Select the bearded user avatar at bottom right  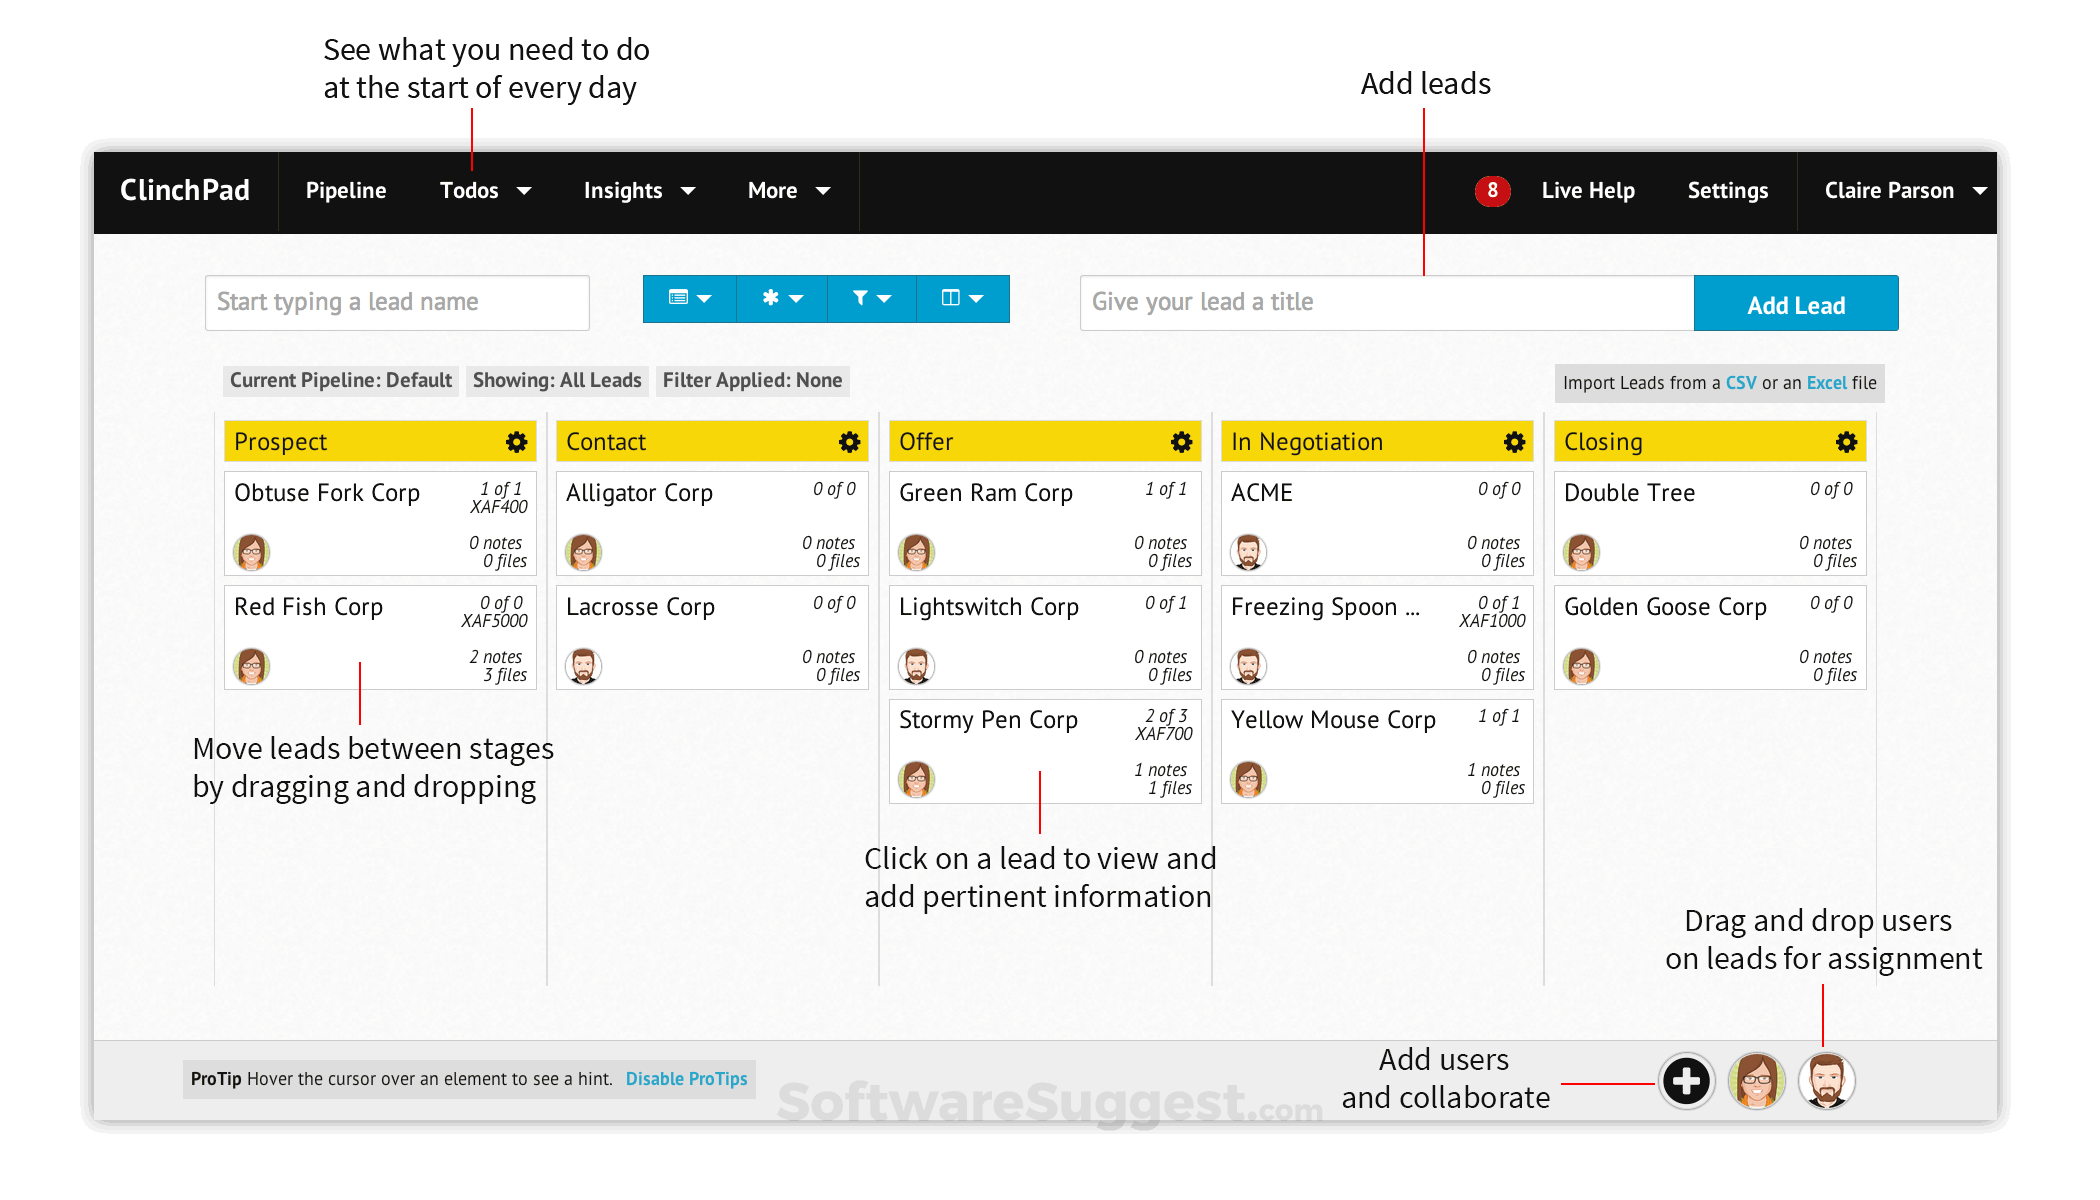pyautogui.click(x=1826, y=1081)
